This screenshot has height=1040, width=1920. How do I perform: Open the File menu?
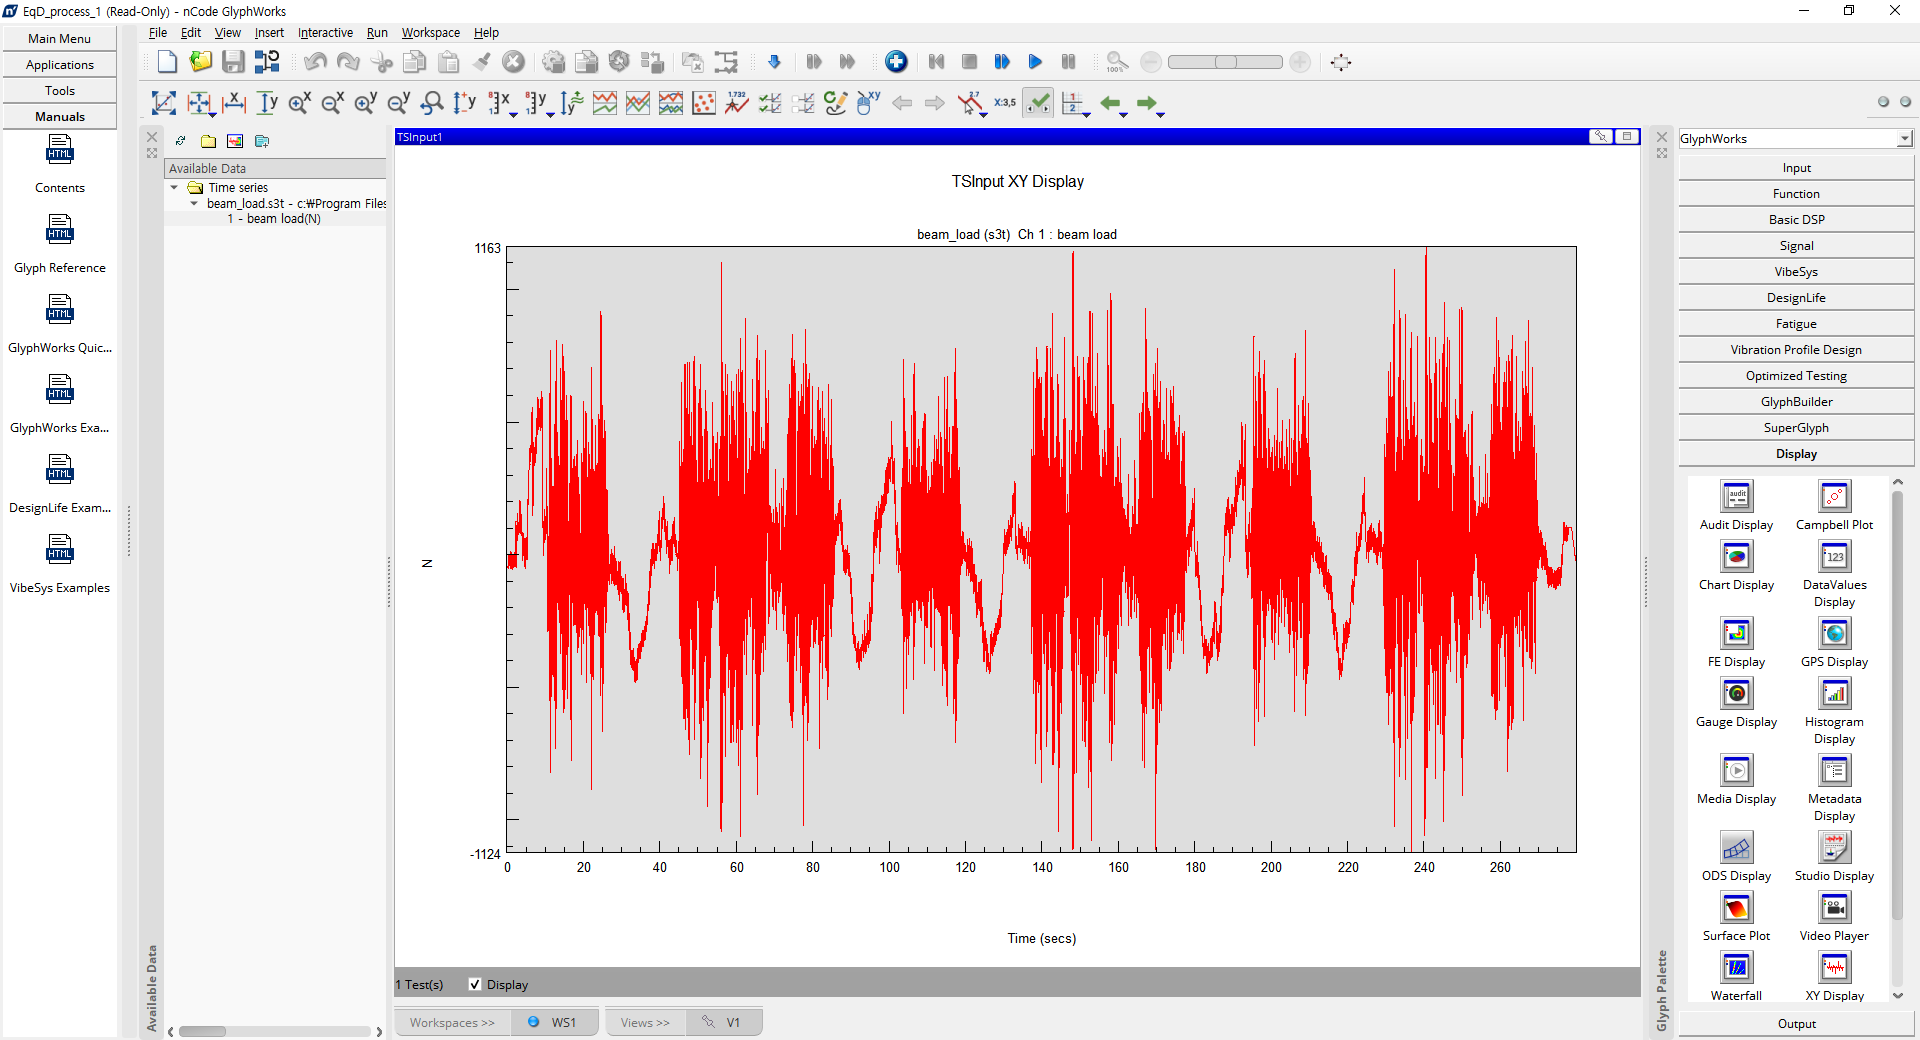[158, 33]
